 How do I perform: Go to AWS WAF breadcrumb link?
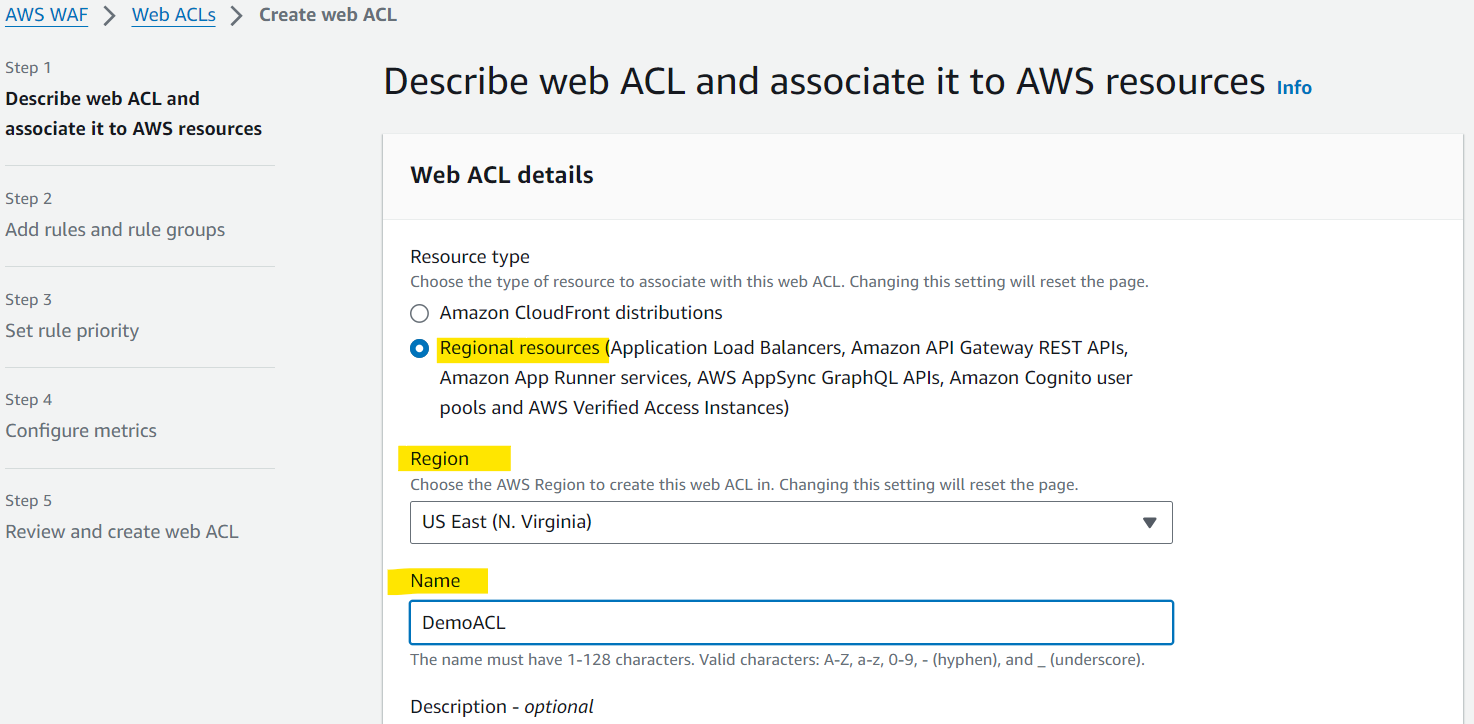(x=47, y=15)
